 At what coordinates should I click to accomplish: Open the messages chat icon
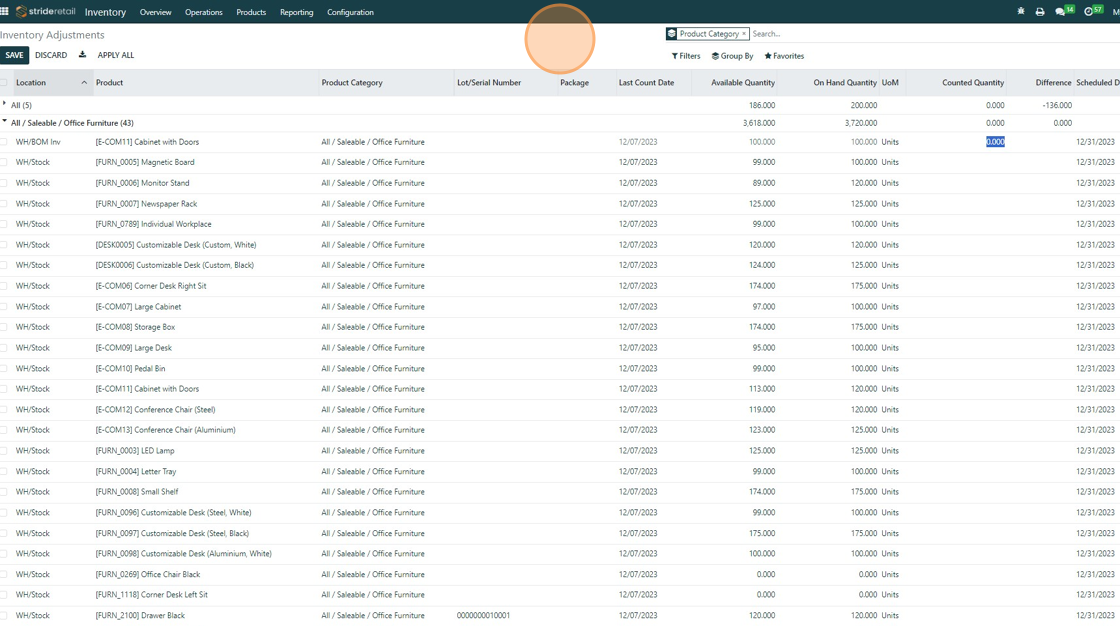click(x=1060, y=11)
